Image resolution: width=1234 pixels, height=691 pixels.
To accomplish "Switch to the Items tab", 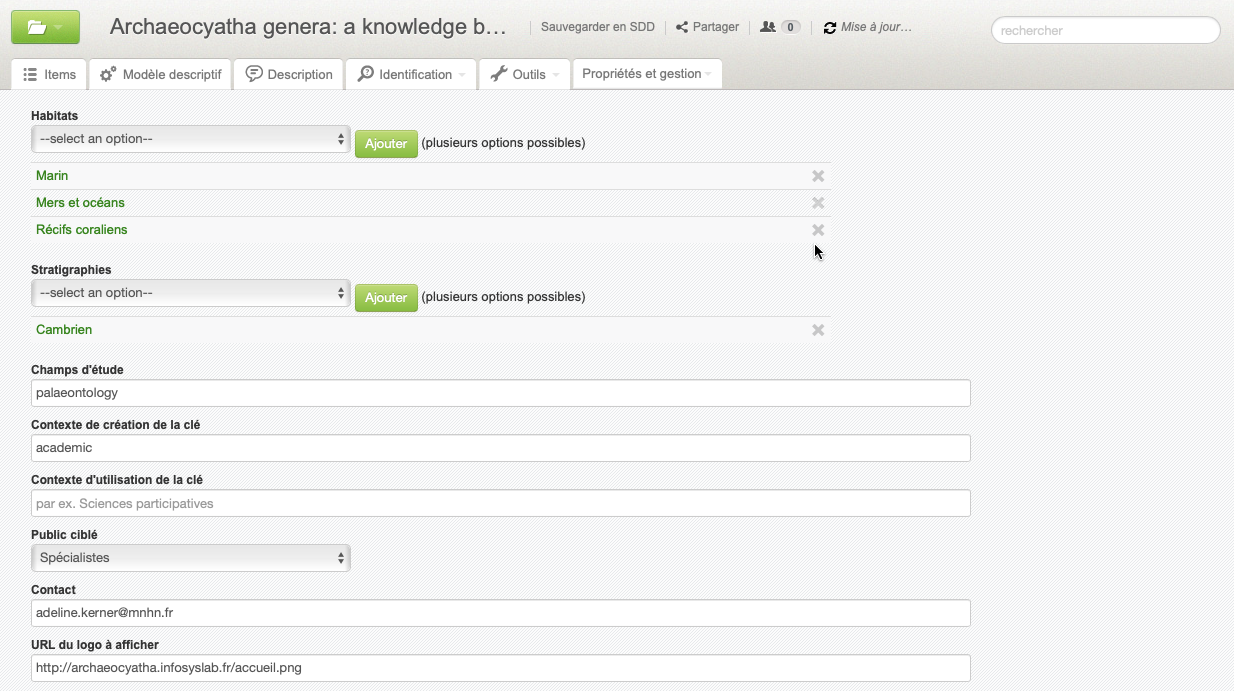I will [49, 74].
